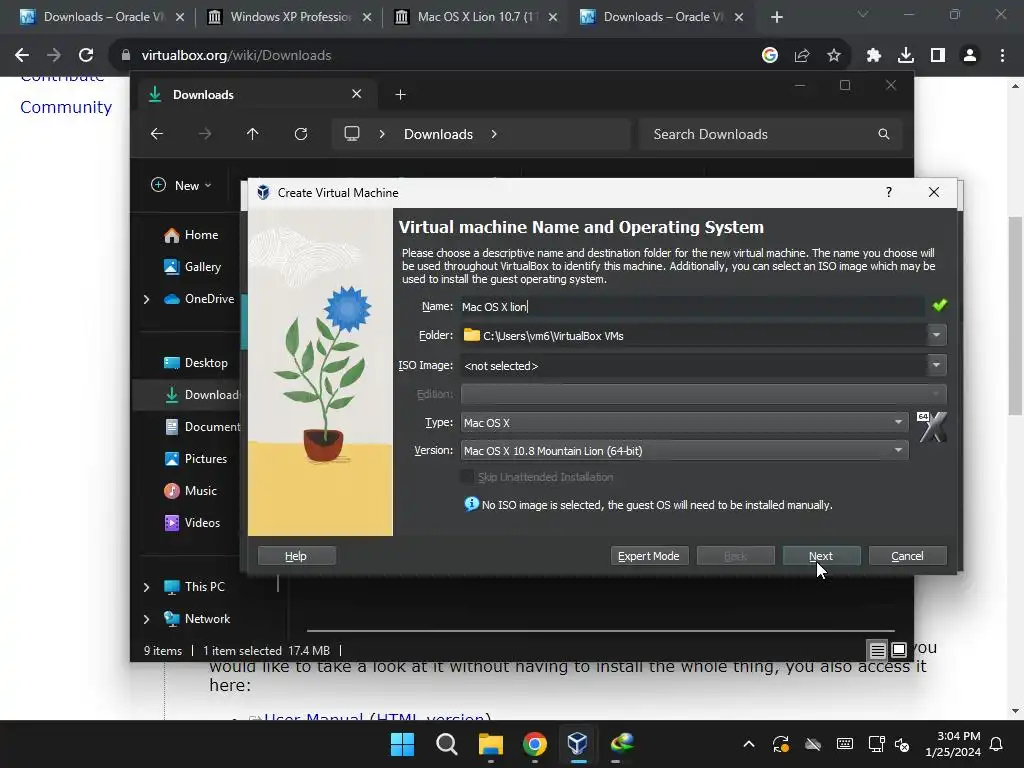Image resolution: width=1024 pixels, height=768 pixels.
Task: Click the share icon in Chrome address bar
Action: (802, 56)
